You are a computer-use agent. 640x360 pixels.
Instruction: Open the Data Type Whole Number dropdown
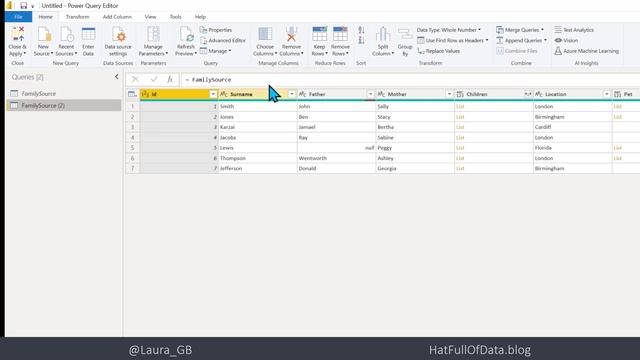click(x=449, y=30)
